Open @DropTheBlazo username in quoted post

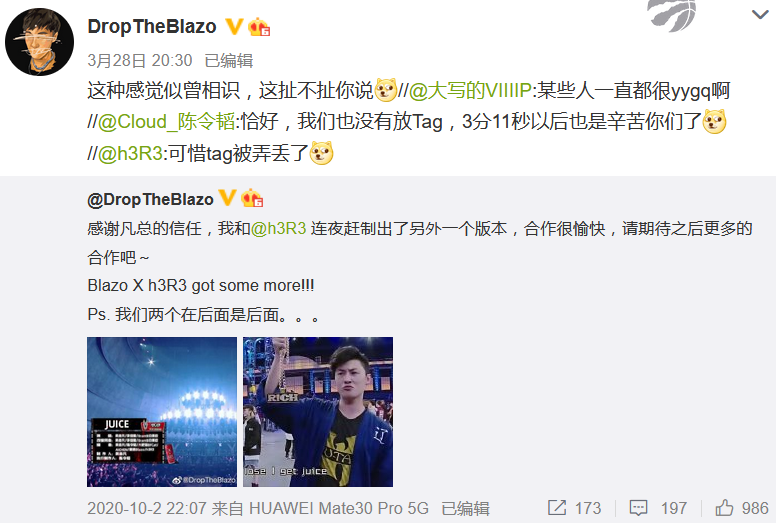150,199
